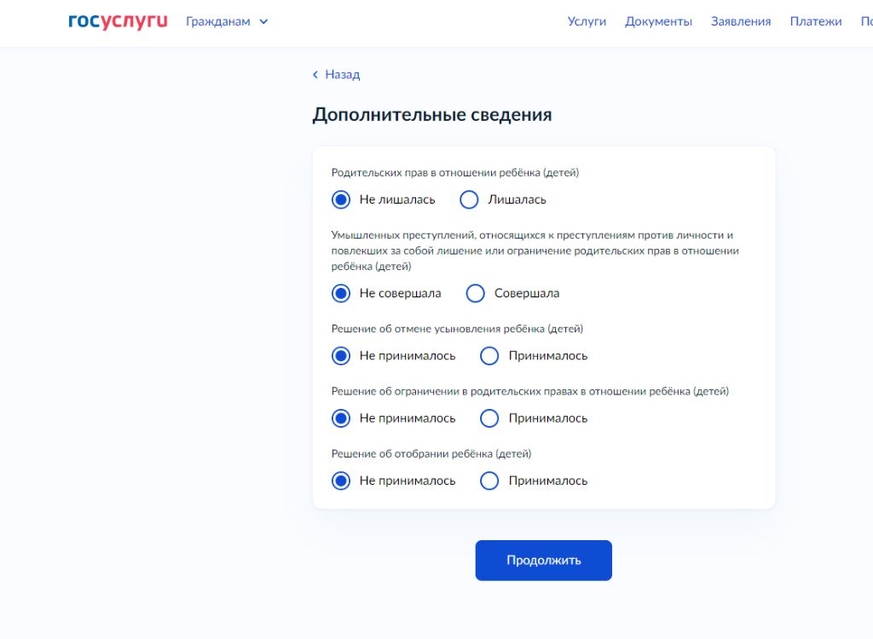Image resolution: width=873 pixels, height=639 pixels.
Task: Open the Услуги menu item
Action: point(586,21)
